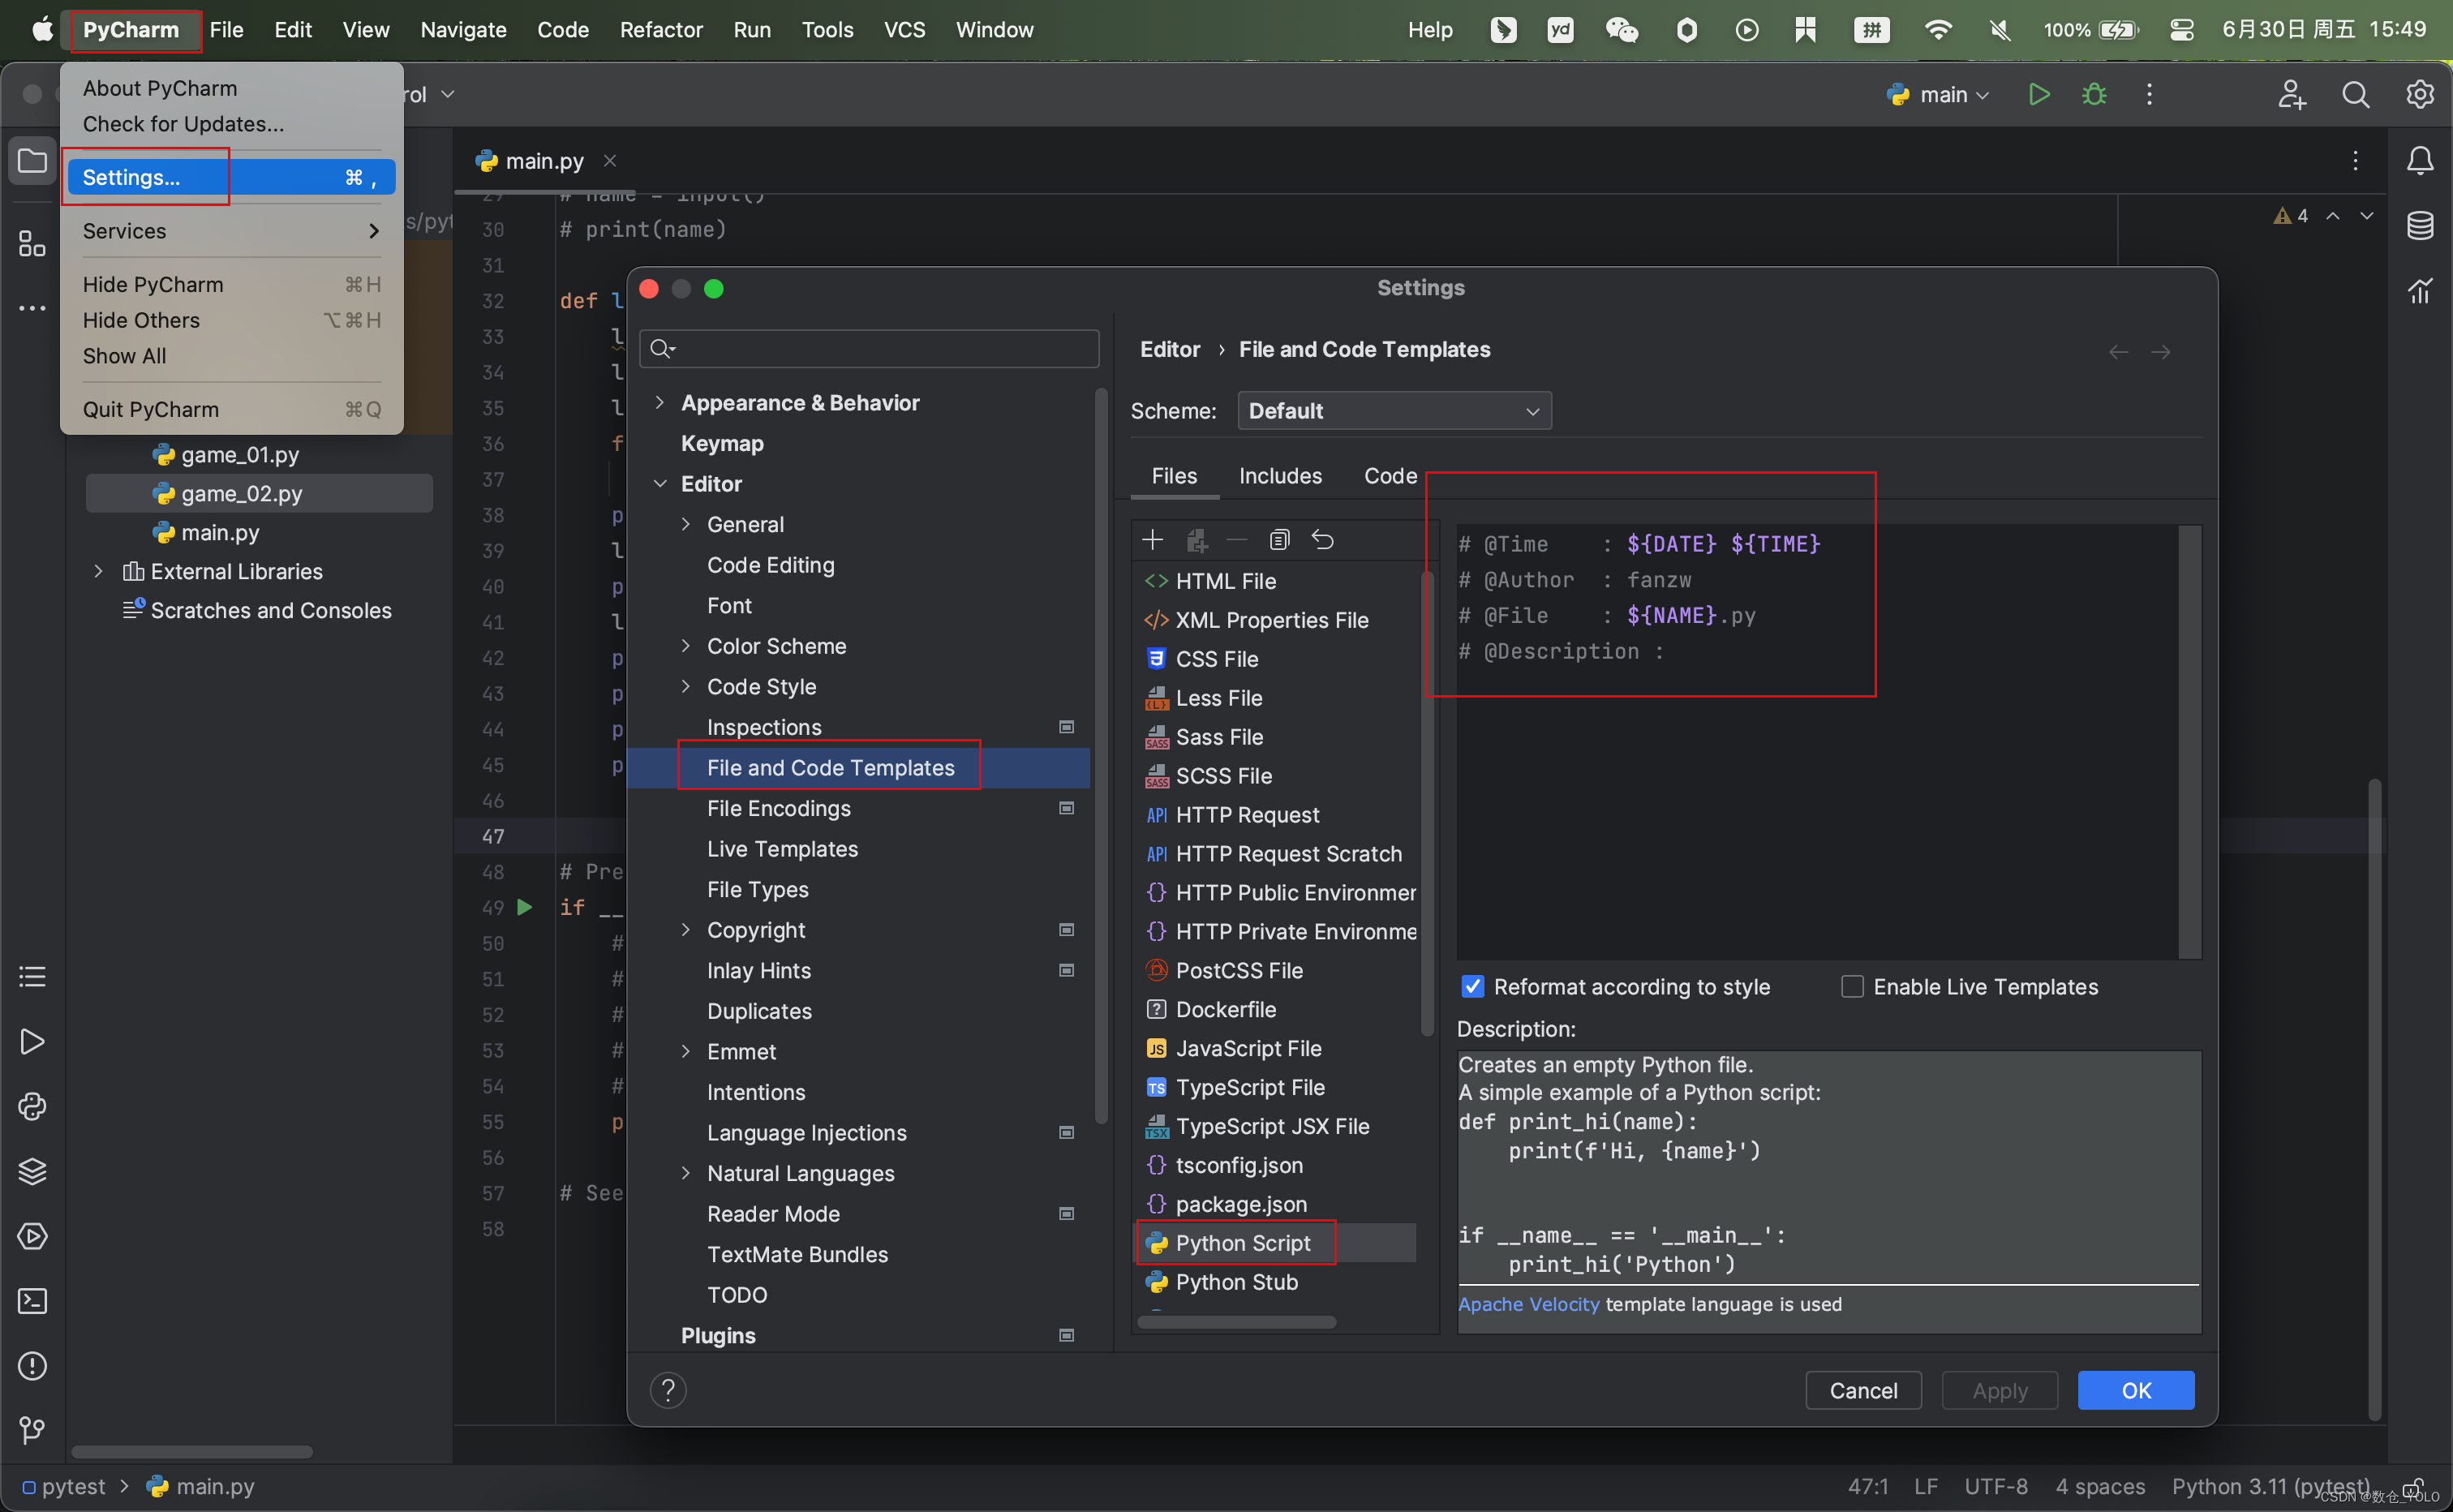Screen dimensions: 2453x1512
Task: Open the Database tool window
Action: (x=2419, y=225)
